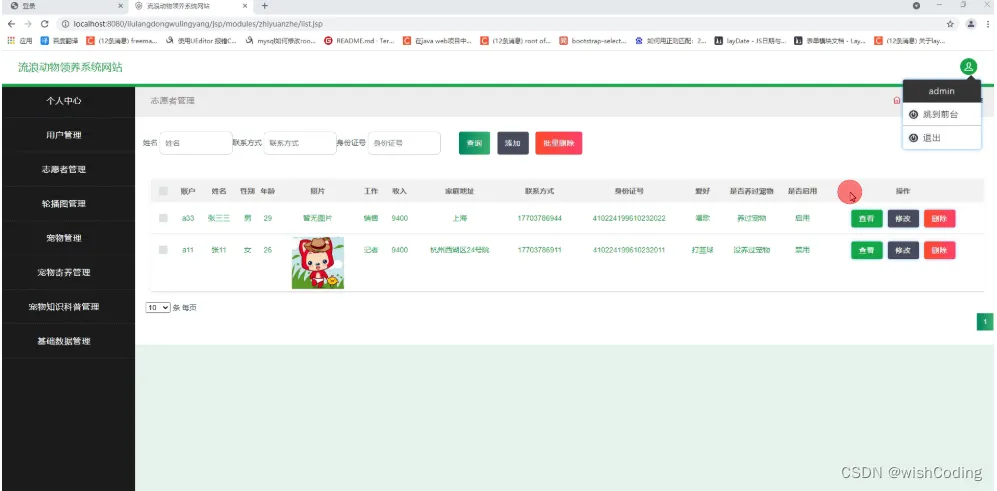The image size is (997, 491).
Task: Open README.md bookmark
Action: coord(359,41)
